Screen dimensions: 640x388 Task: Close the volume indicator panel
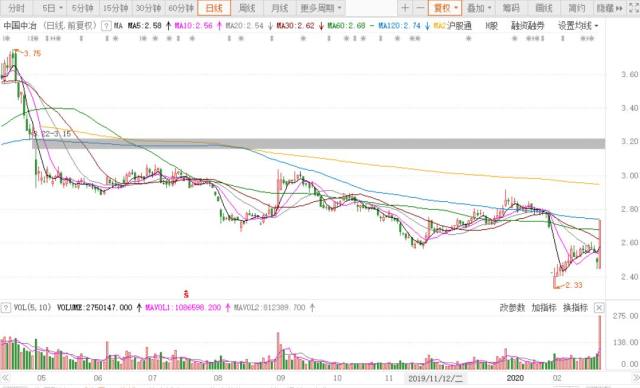(x=599, y=308)
